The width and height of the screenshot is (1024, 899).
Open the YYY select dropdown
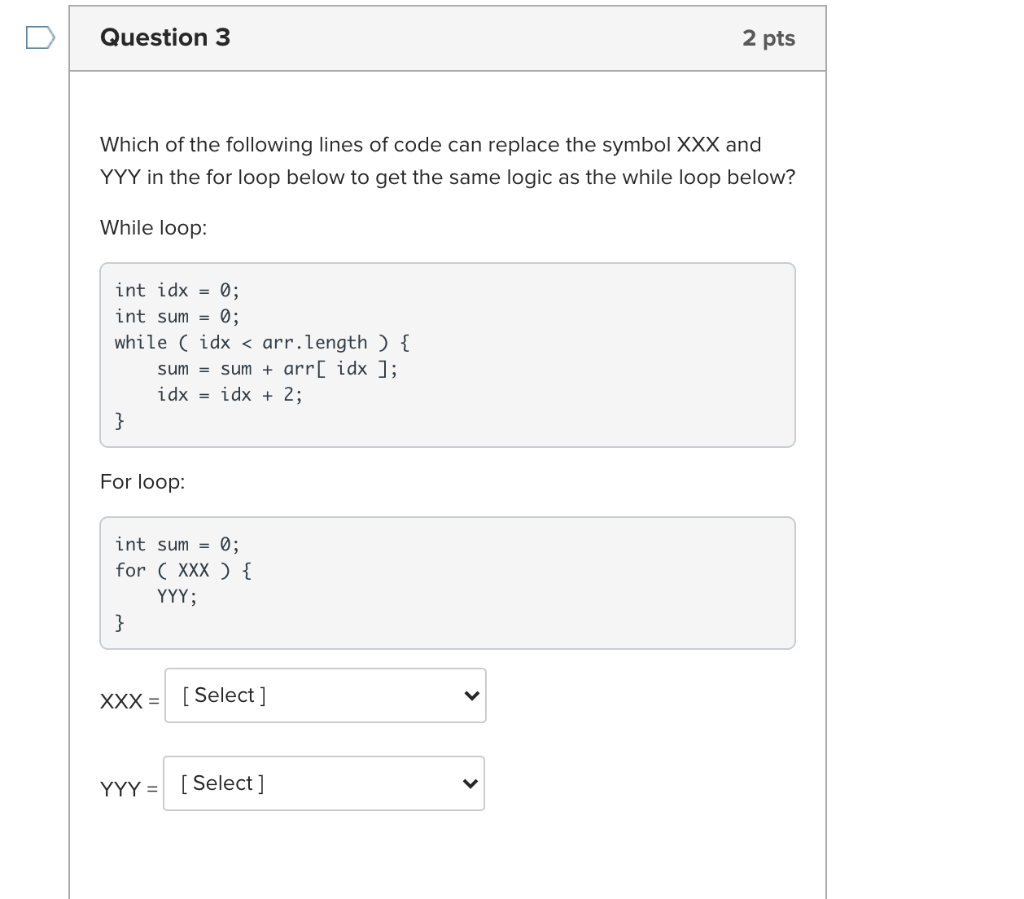tap(323, 783)
